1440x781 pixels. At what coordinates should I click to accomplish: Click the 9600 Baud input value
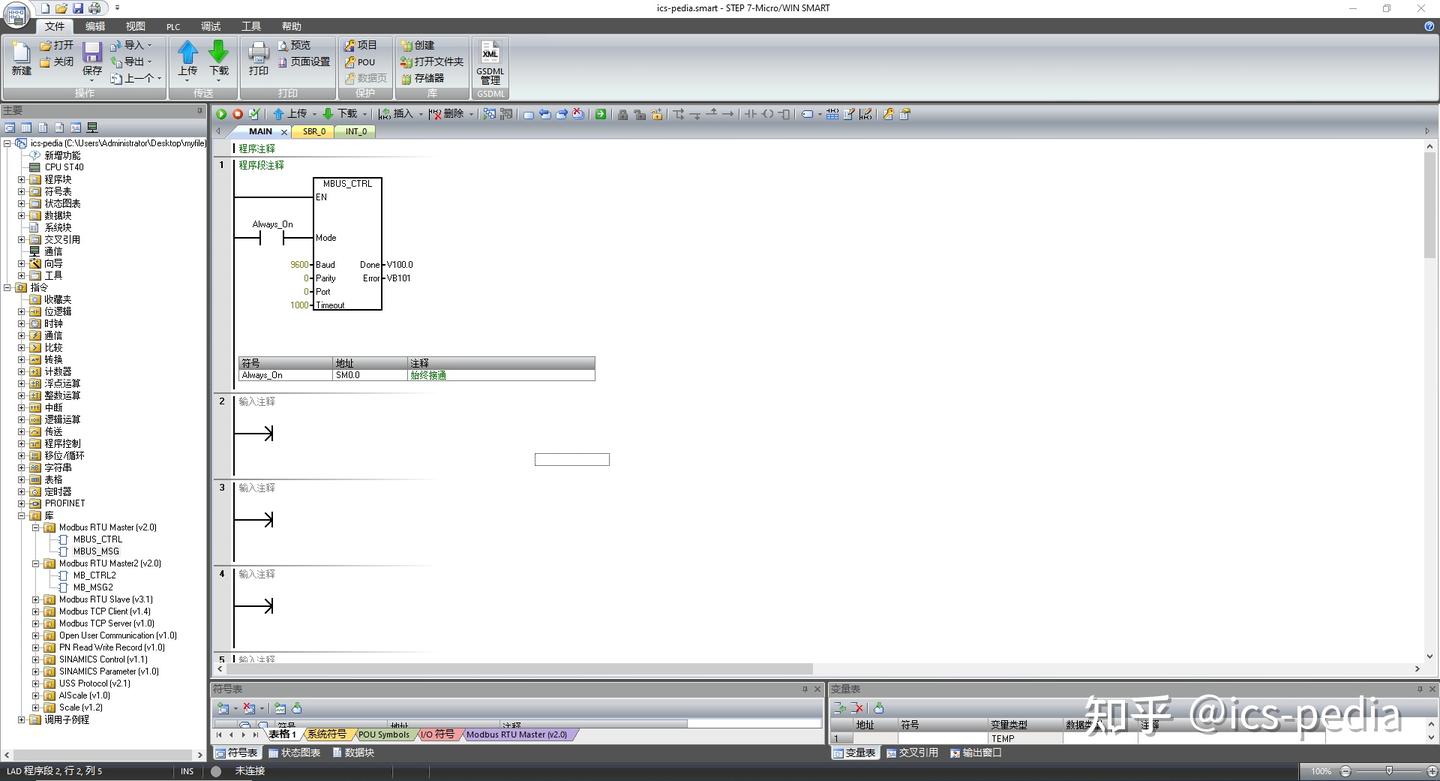click(x=299, y=265)
